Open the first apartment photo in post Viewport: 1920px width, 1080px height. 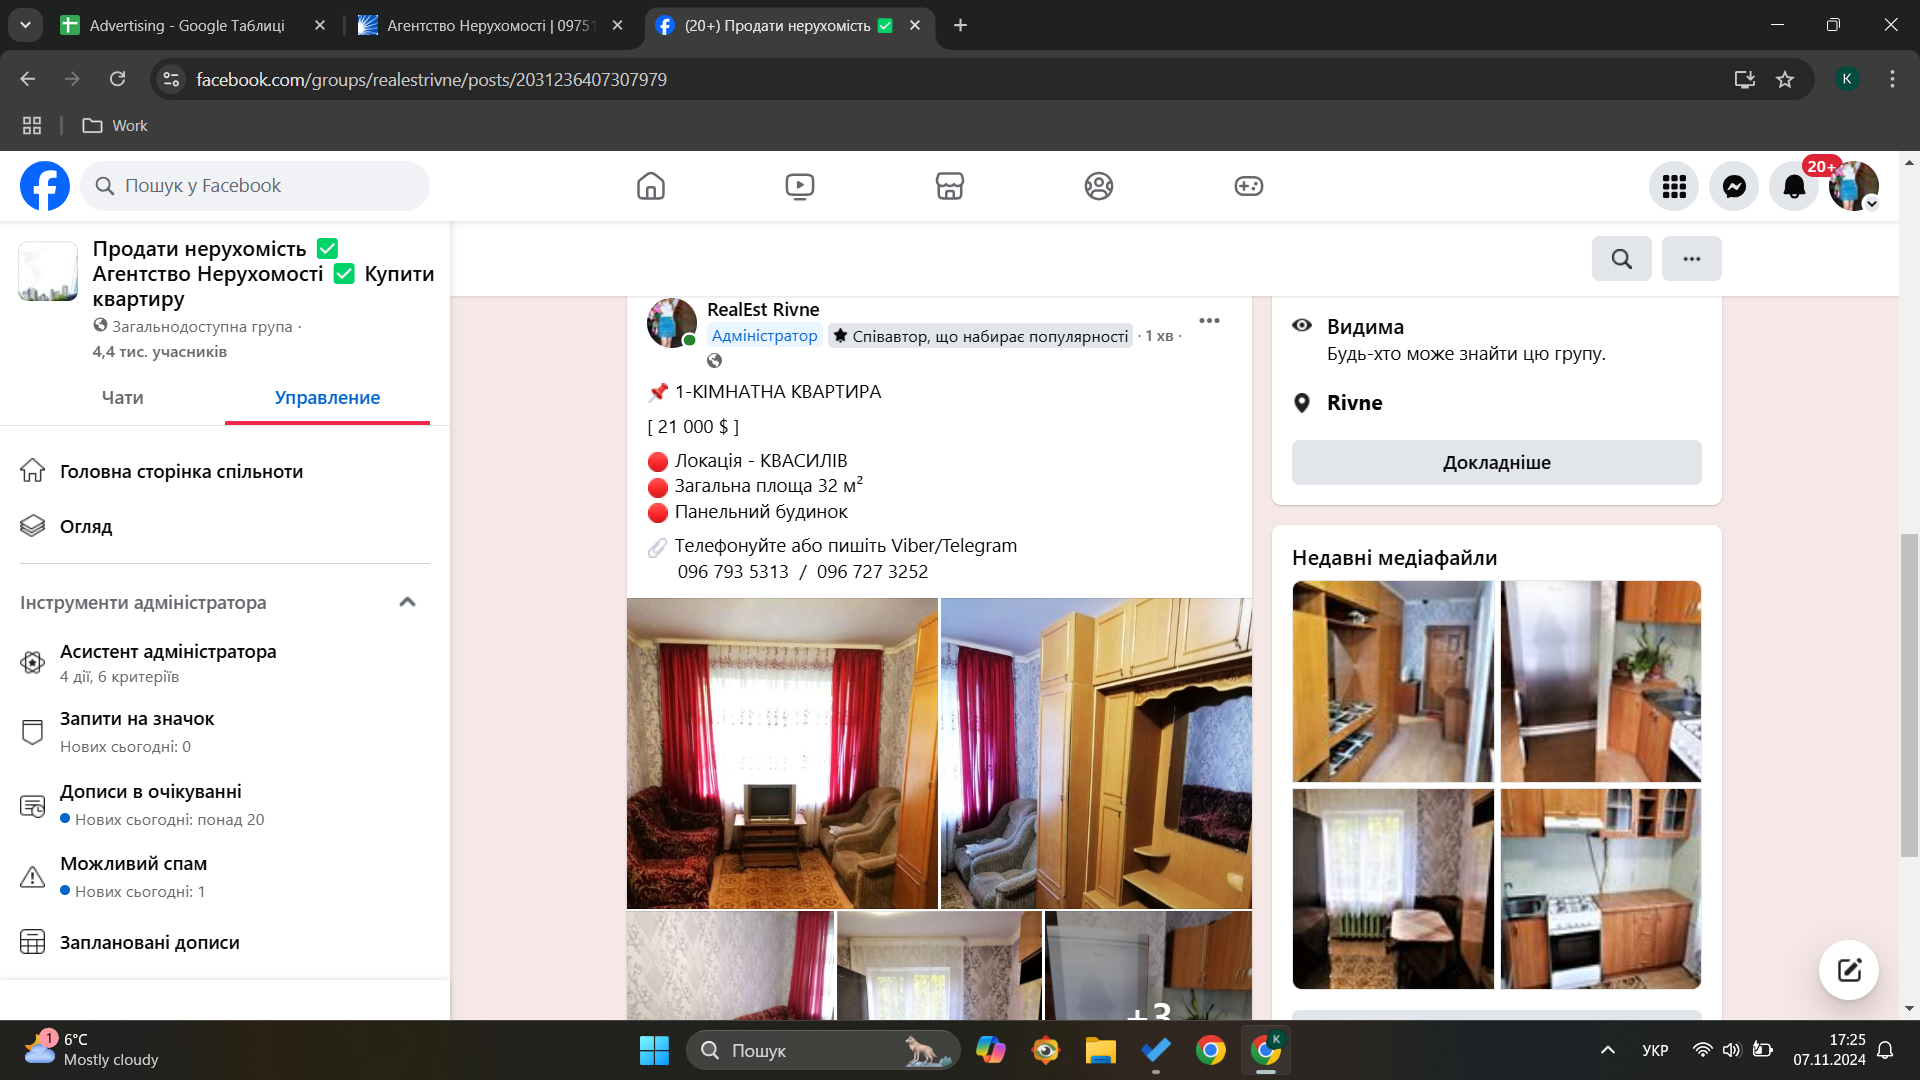click(x=782, y=753)
